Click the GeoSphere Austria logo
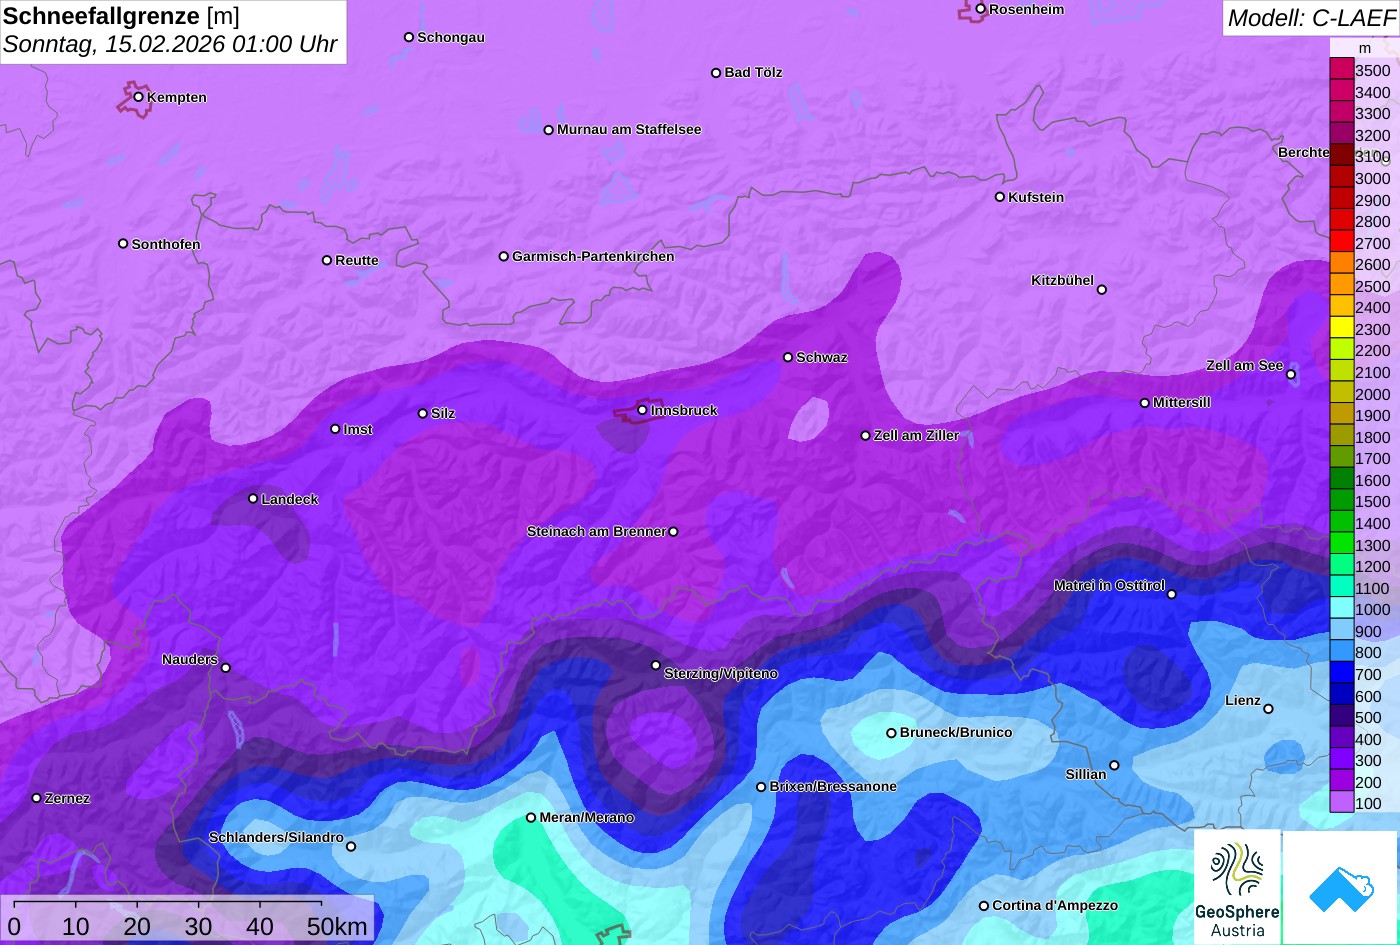Image resolution: width=1400 pixels, height=945 pixels. tap(1237, 888)
